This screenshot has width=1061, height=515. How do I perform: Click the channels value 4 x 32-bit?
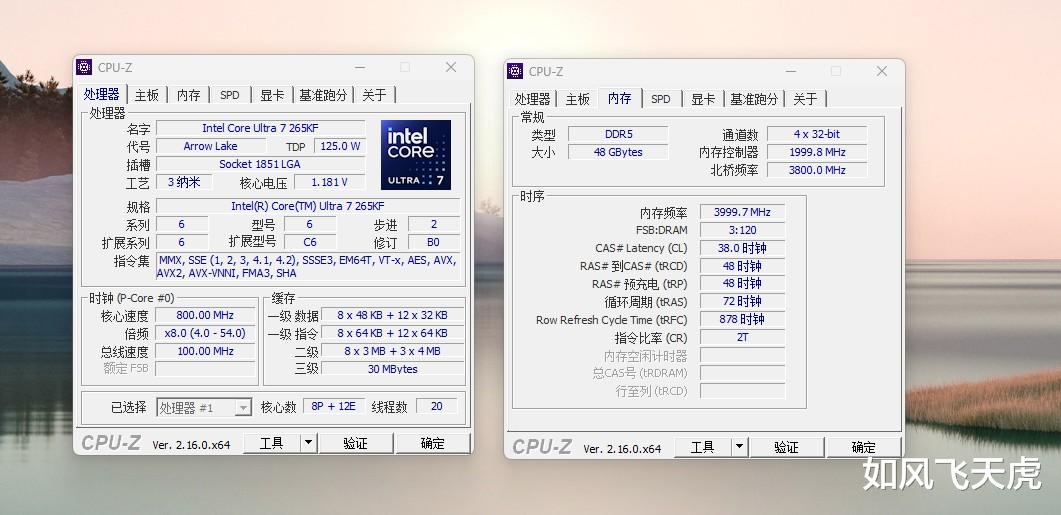[x=817, y=134]
